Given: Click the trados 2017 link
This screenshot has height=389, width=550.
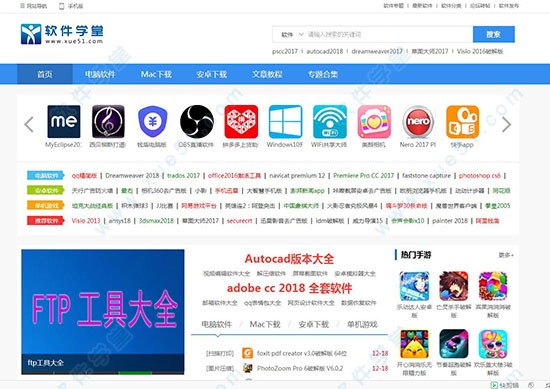Looking at the screenshot, I should pyautogui.click(x=183, y=175).
